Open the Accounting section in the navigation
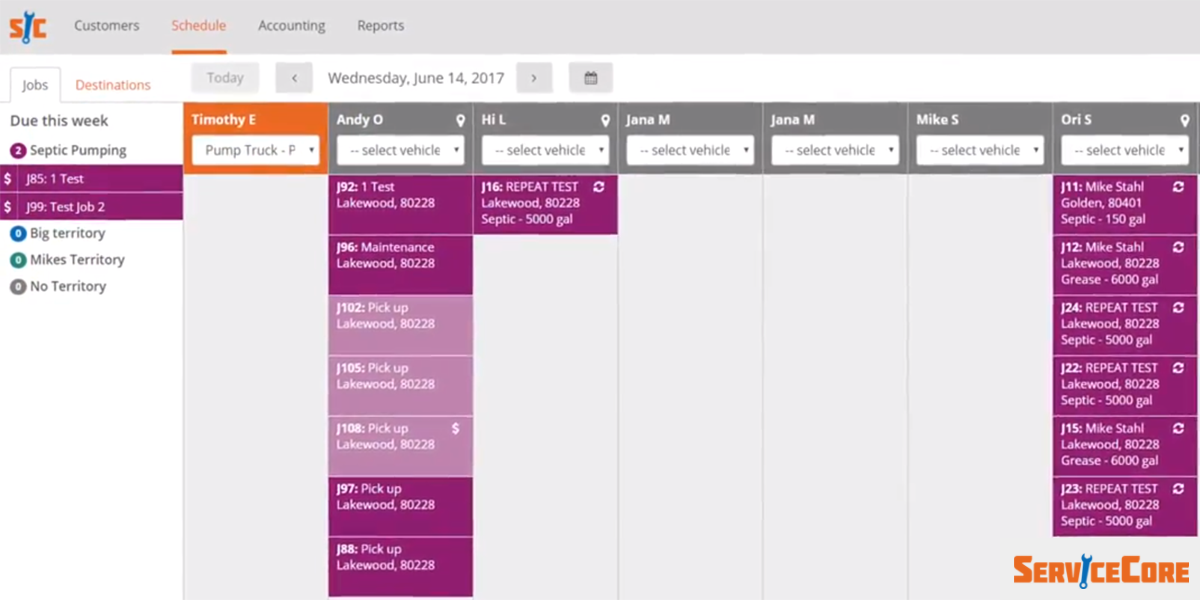The image size is (1200, 600). [x=291, y=26]
